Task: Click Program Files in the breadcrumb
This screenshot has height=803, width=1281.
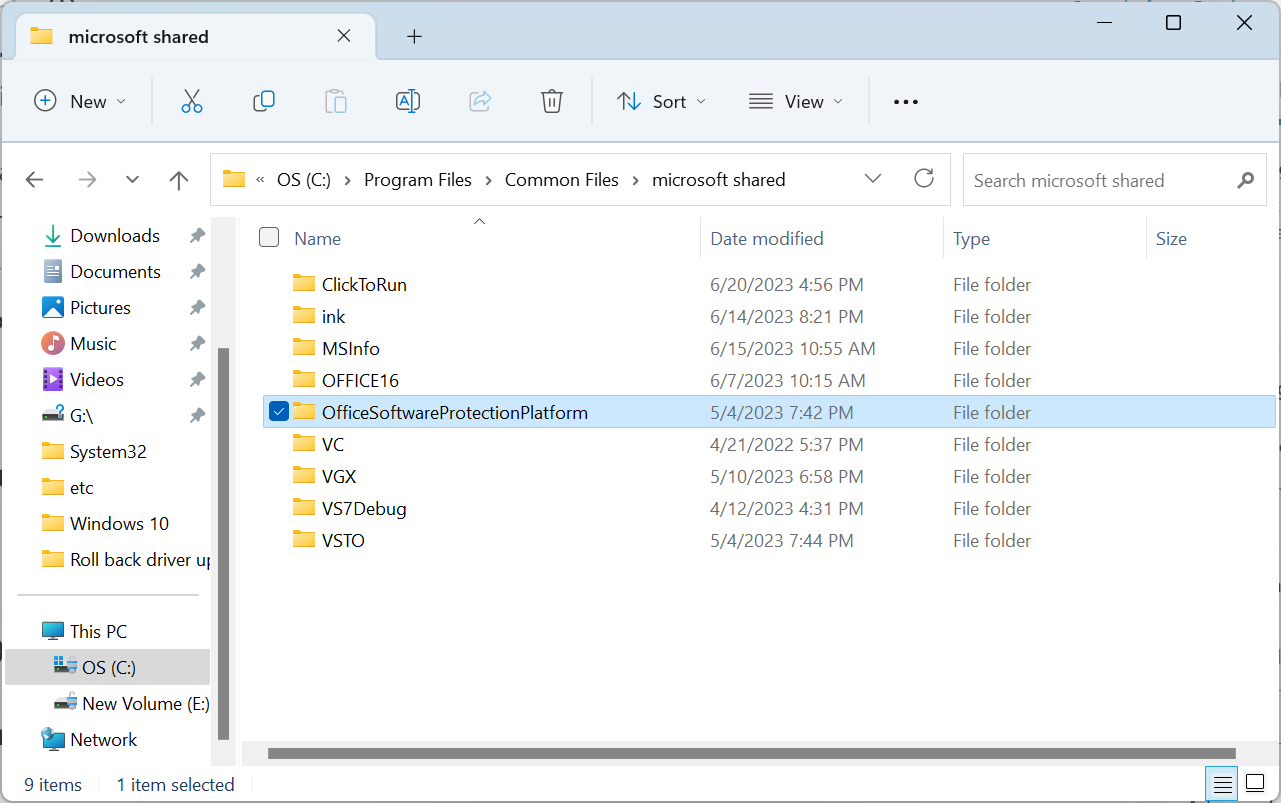Action: pyautogui.click(x=418, y=180)
